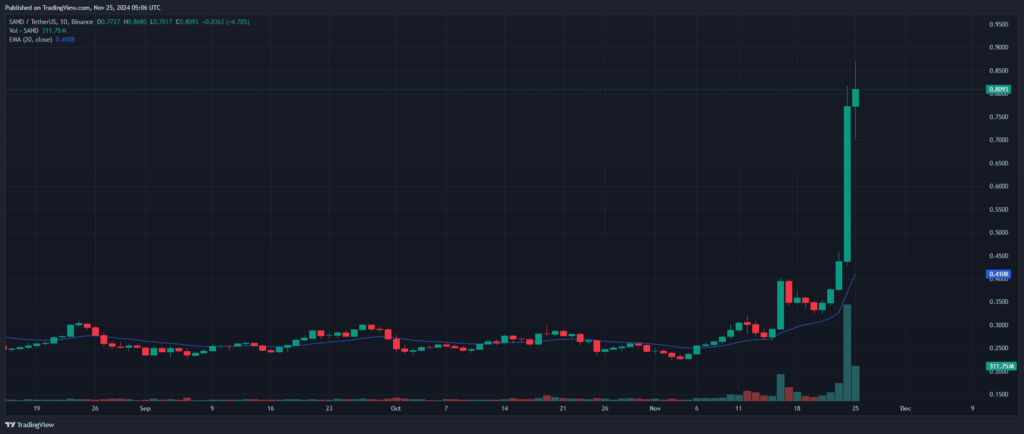
Task: Select the tallest green volume bar
Action: (x=847, y=352)
